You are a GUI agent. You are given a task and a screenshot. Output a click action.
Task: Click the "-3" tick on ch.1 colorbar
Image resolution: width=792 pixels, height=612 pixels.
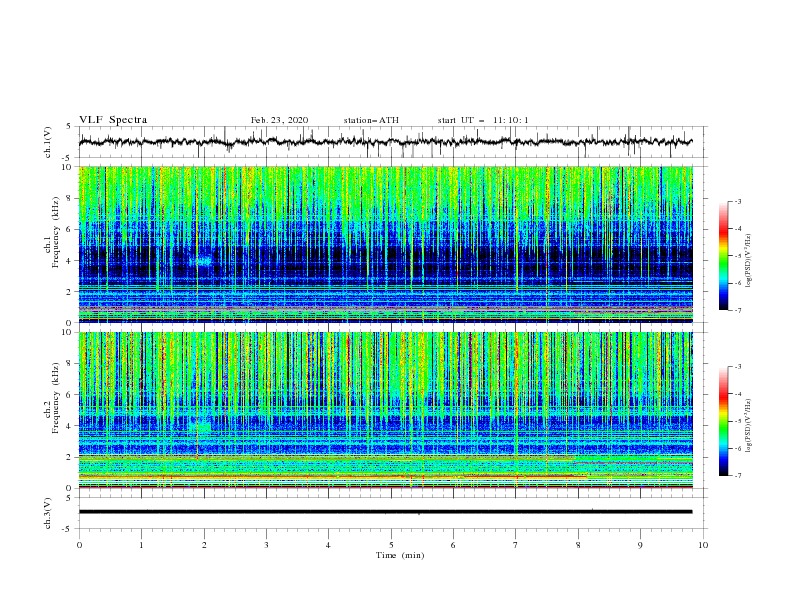click(737, 201)
